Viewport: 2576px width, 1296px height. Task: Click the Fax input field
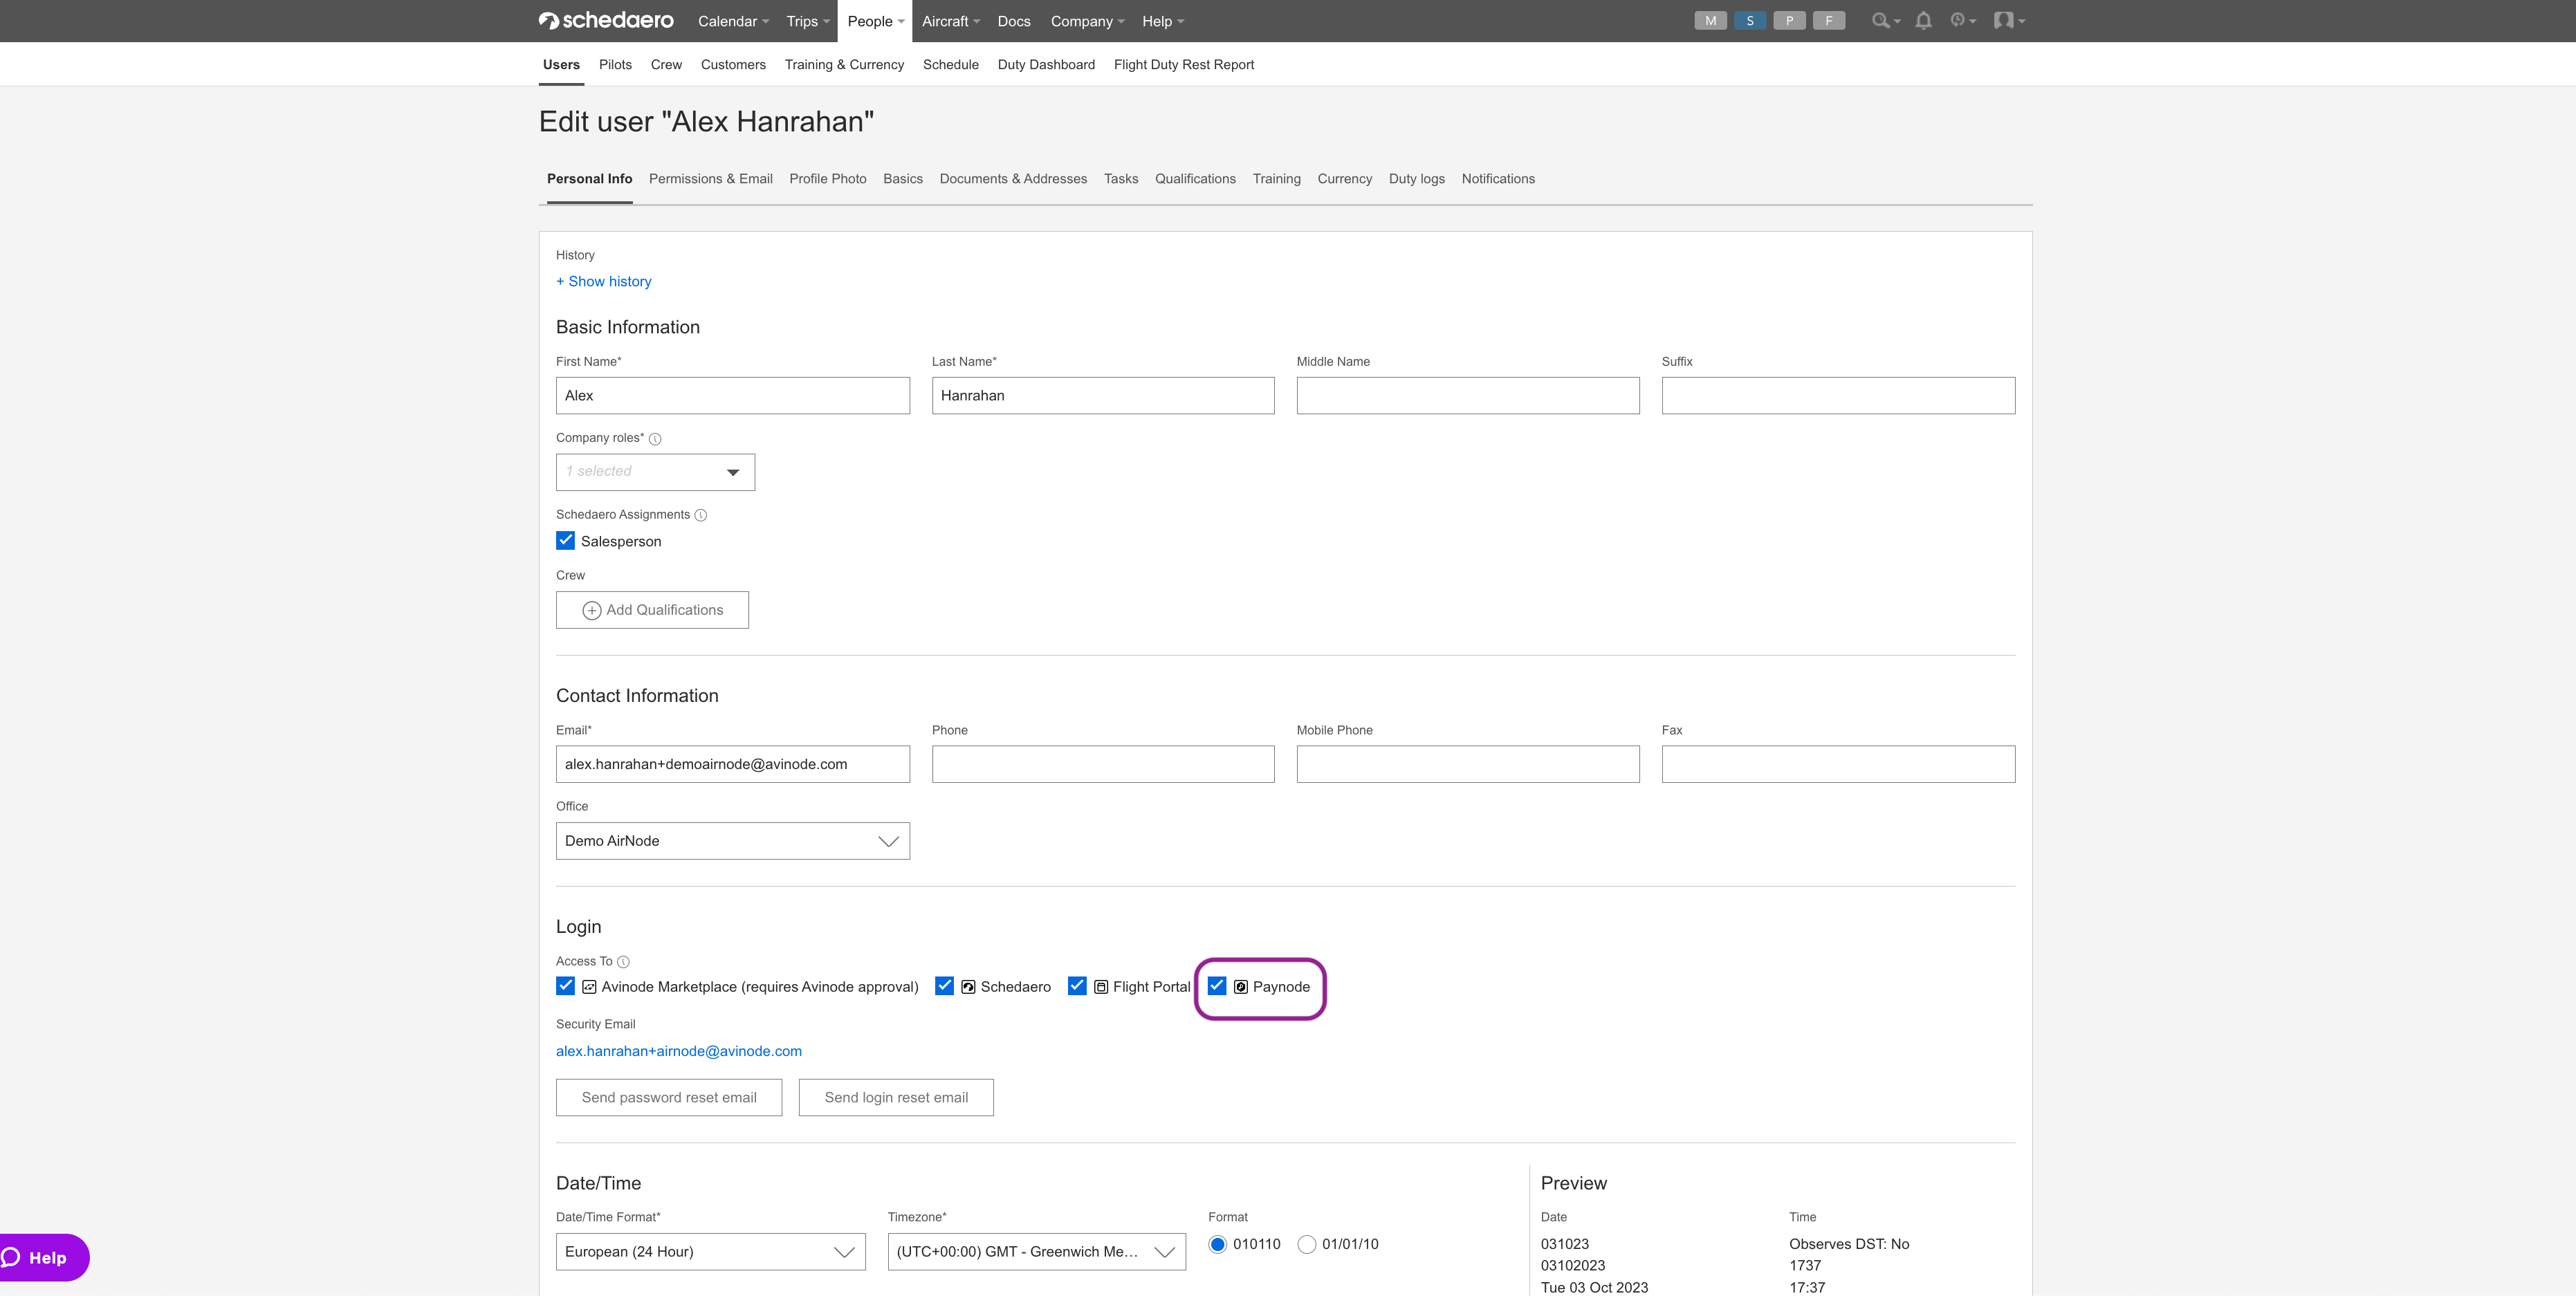[x=1838, y=764]
